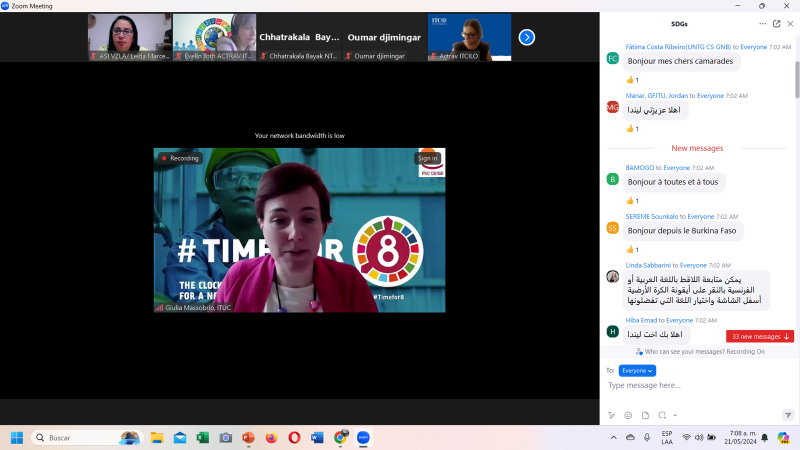The height and width of the screenshot is (450, 800).
Task: Open notifications bell in taskbar
Action: click(764, 438)
